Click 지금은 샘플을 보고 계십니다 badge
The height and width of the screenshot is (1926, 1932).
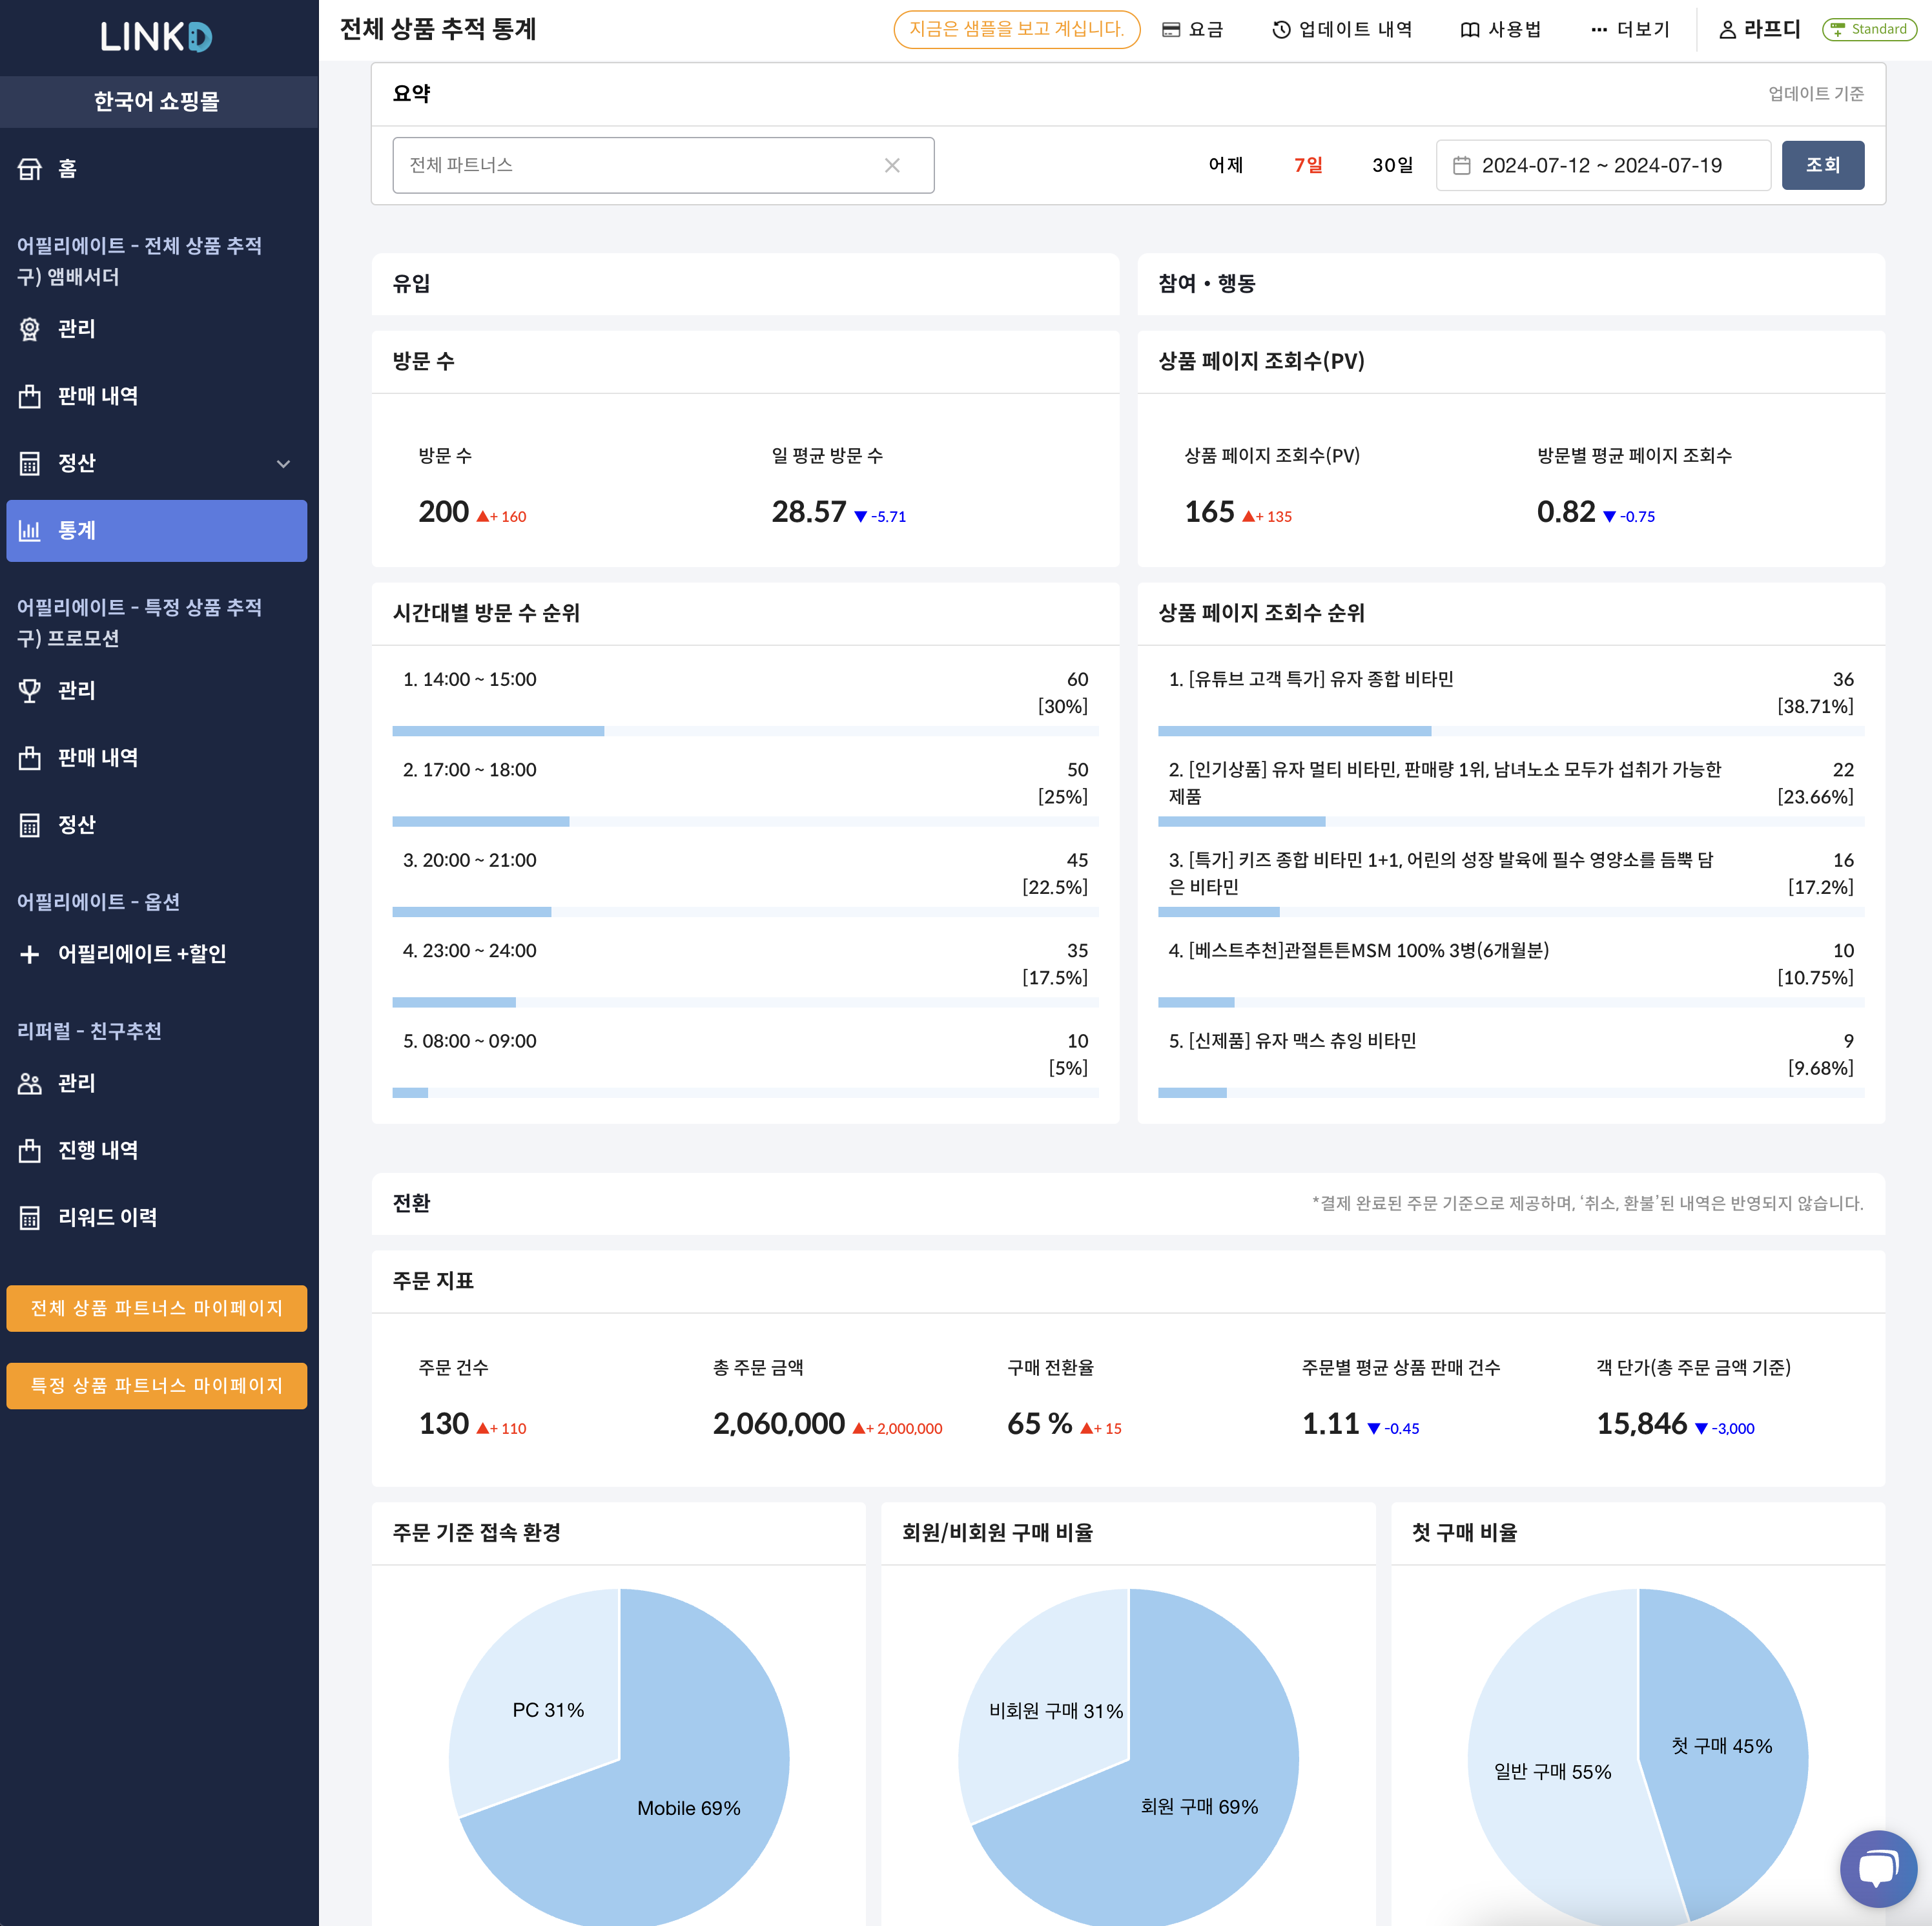pos(1017,29)
